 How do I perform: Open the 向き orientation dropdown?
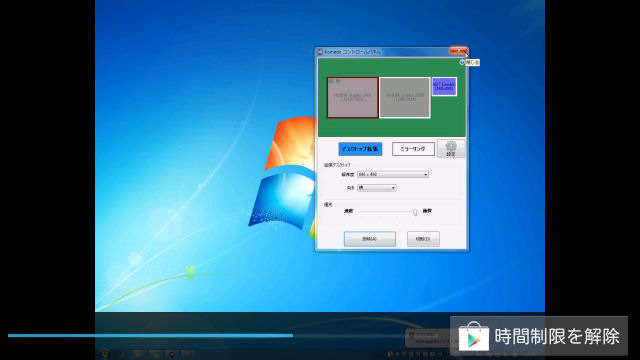click(x=377, y=188)
